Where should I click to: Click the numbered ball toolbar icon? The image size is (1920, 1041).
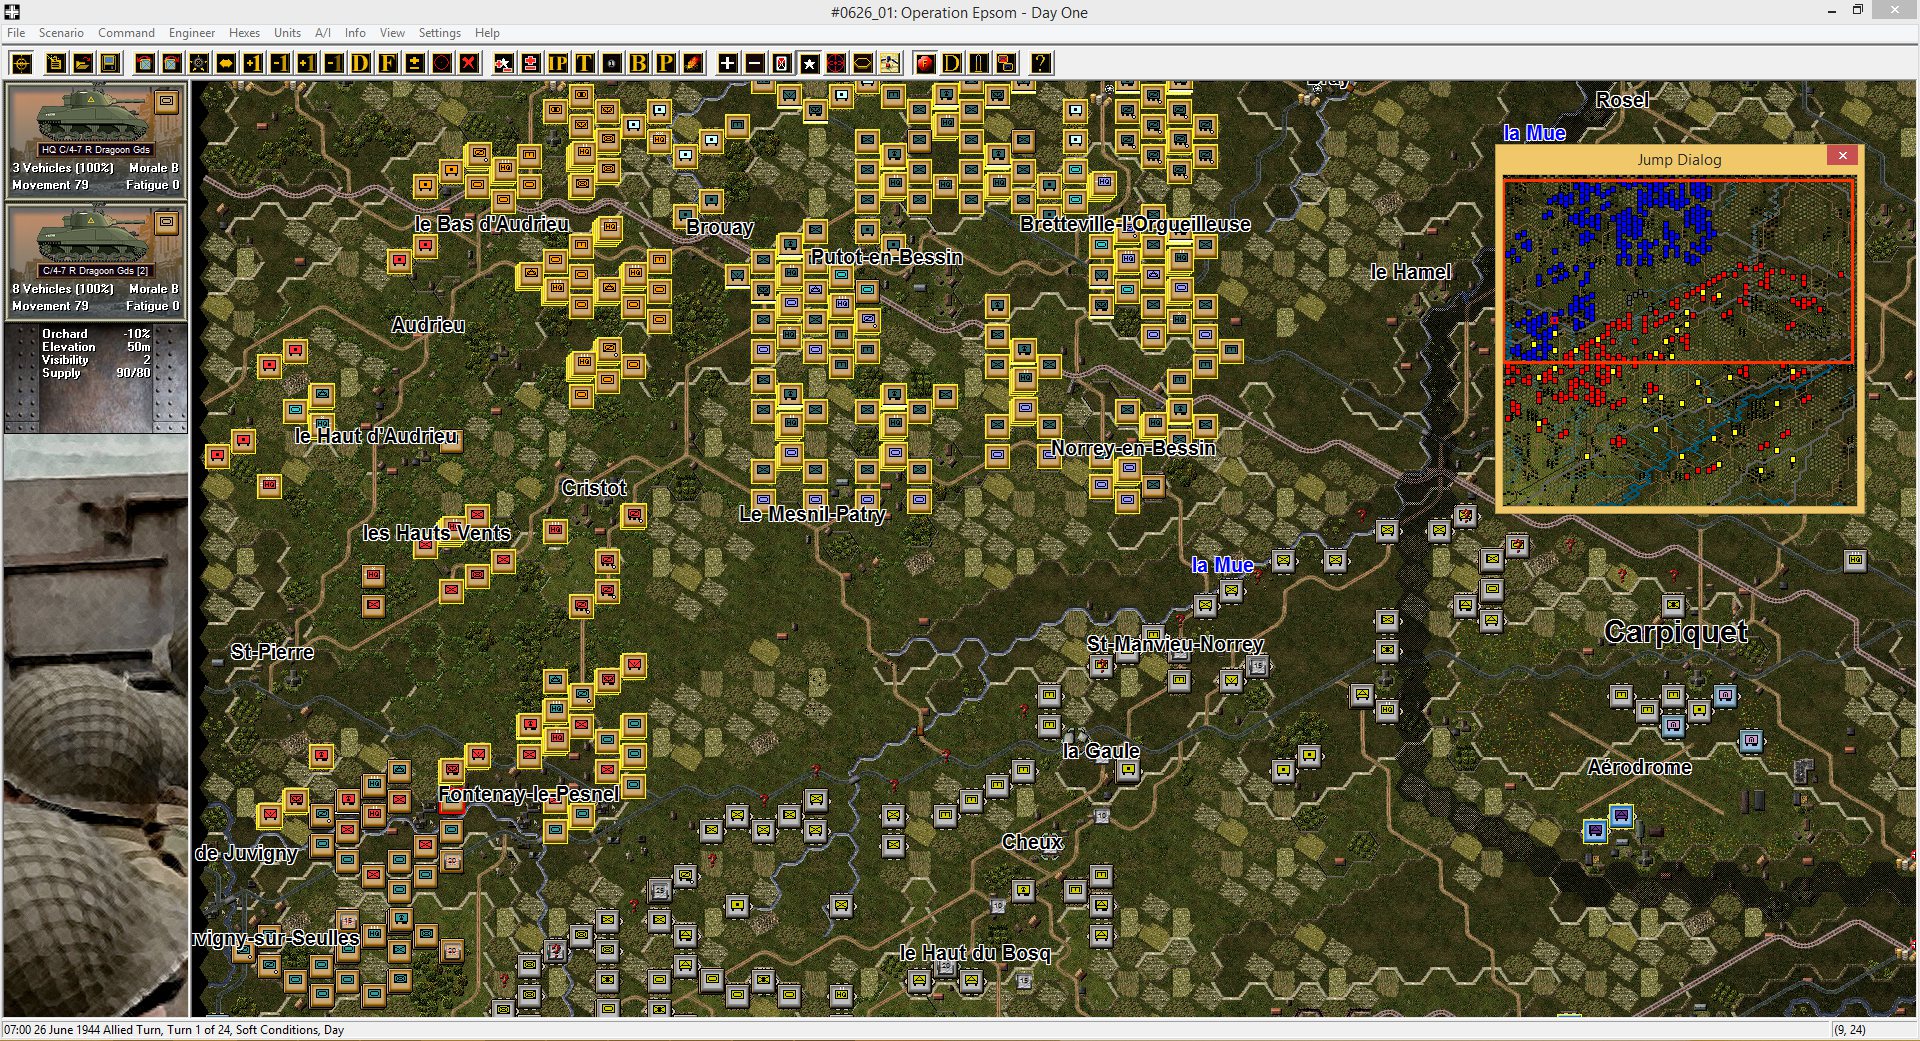pyautogui.click(x=612, y=64)
